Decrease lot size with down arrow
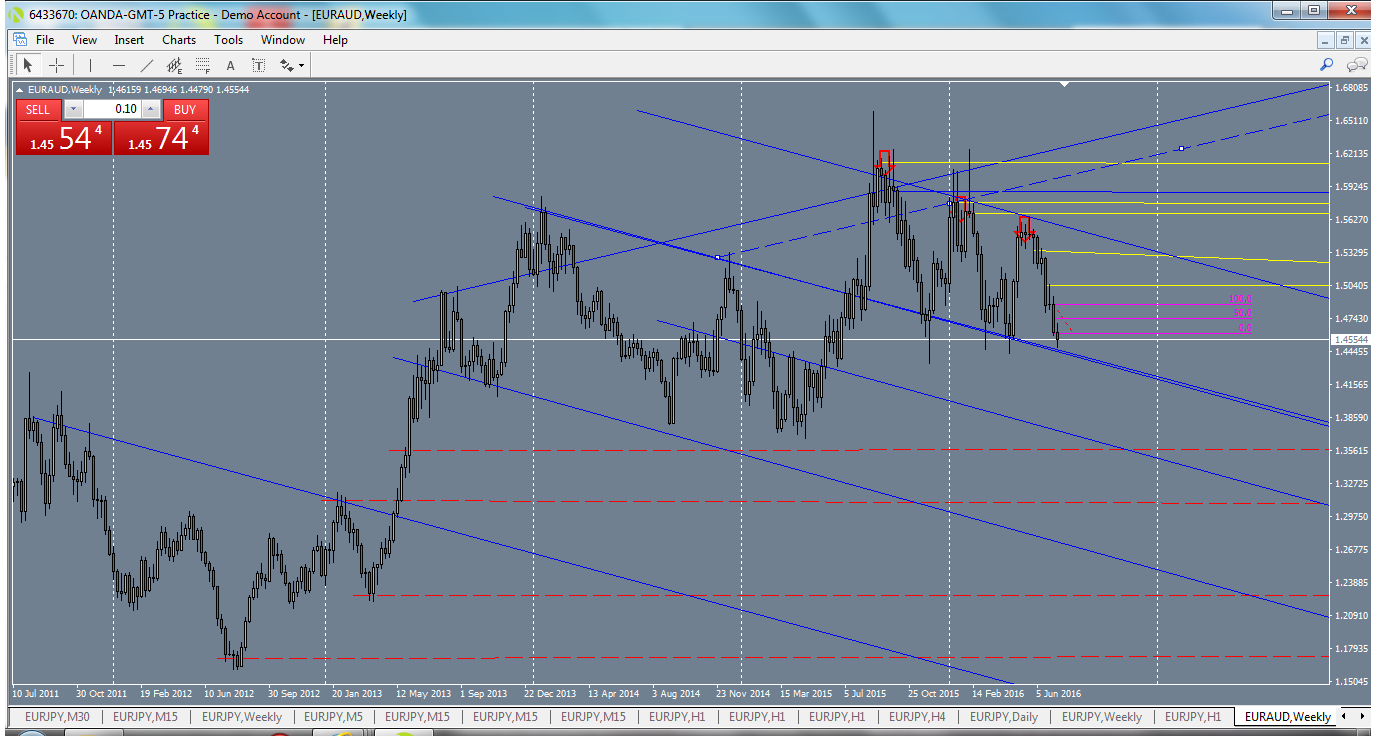 73,109
